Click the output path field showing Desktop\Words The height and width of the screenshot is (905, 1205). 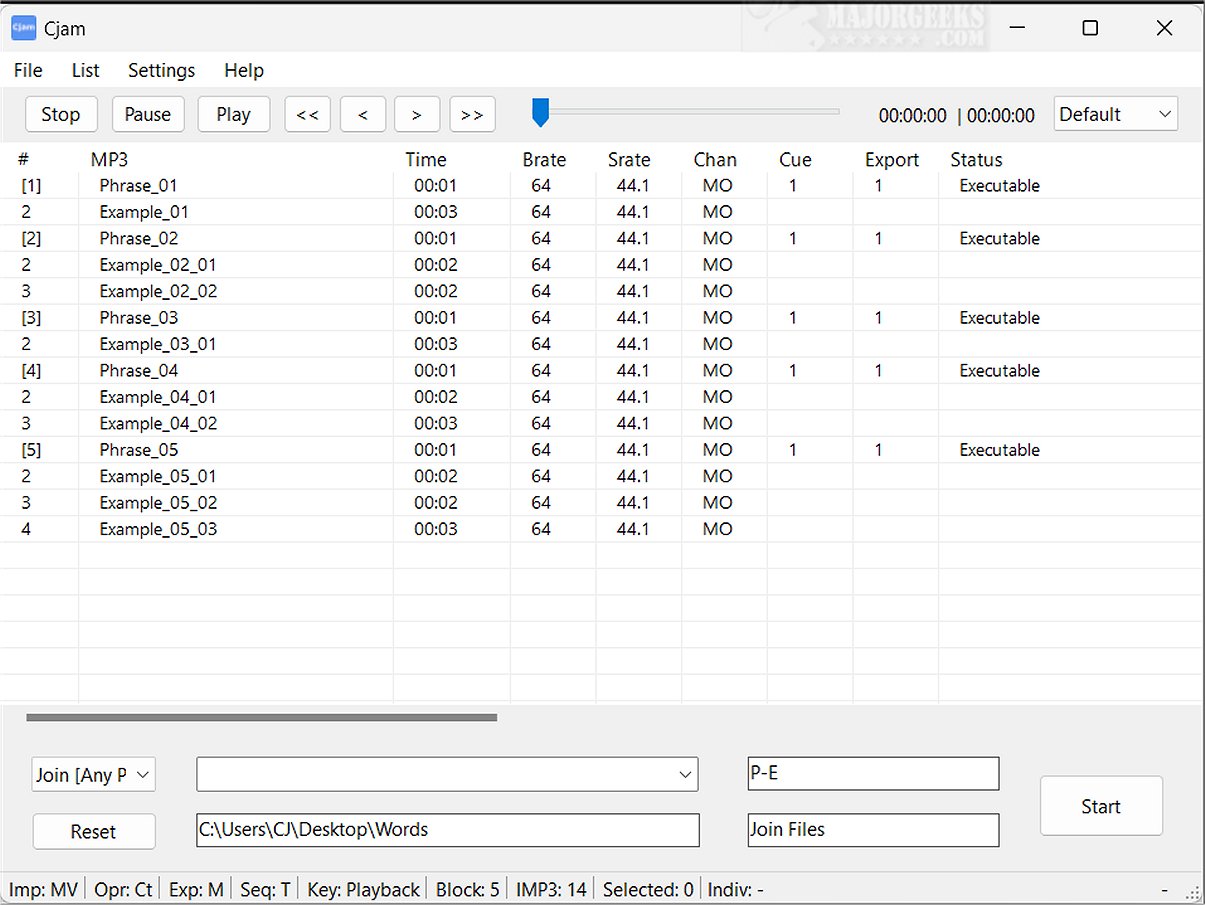(447, 830)
